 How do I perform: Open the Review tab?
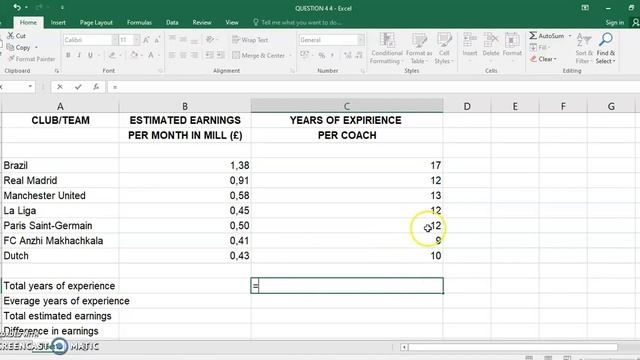pos(202,22)
